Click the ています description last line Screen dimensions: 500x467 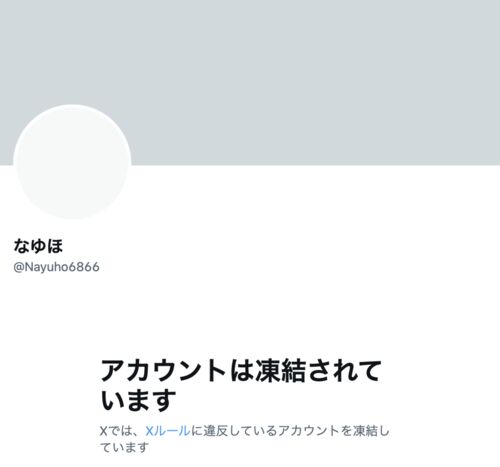[x=124, y=447]
